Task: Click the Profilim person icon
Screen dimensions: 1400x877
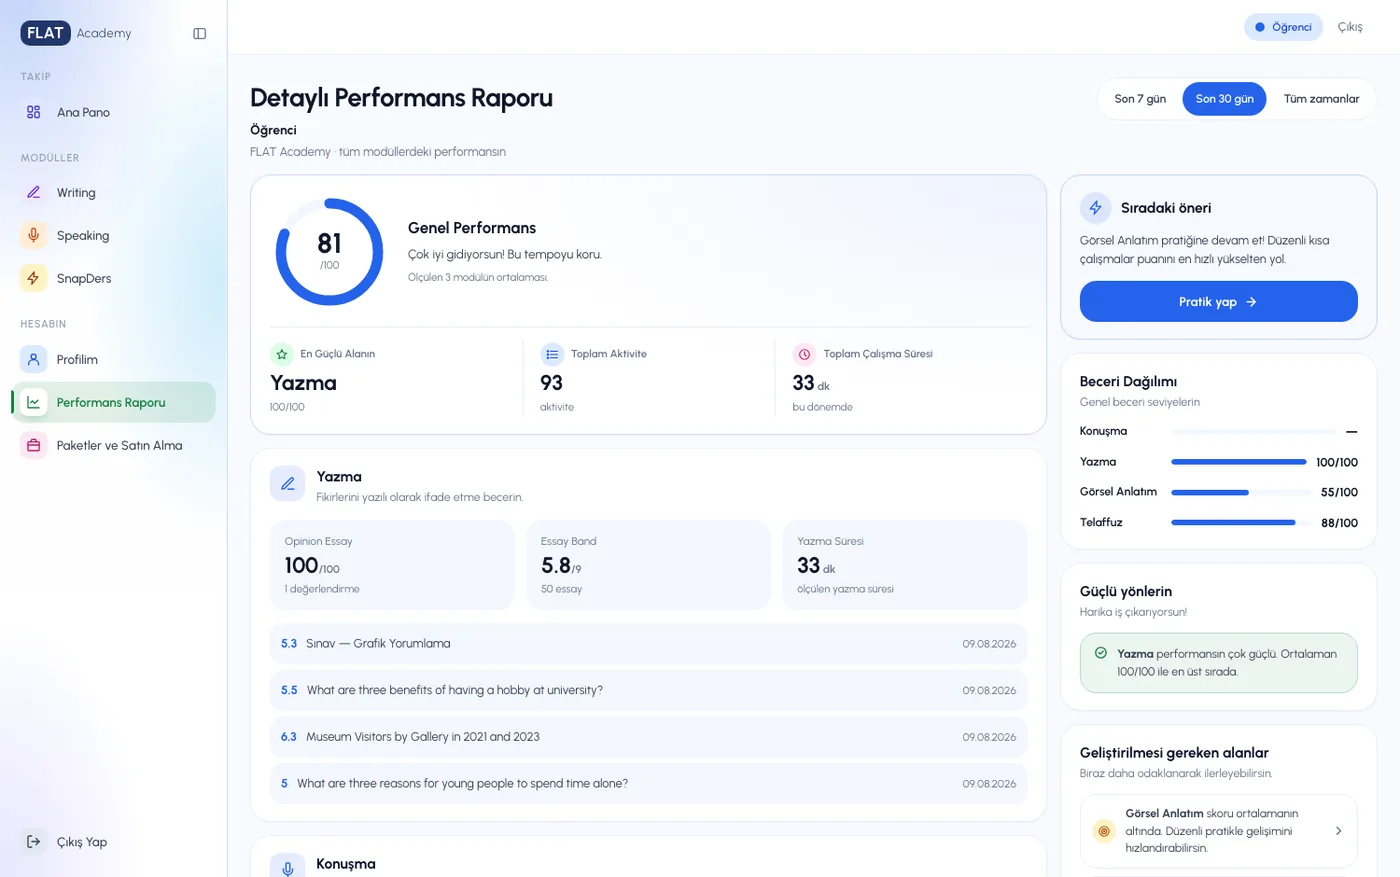Action: click(33, 359)
